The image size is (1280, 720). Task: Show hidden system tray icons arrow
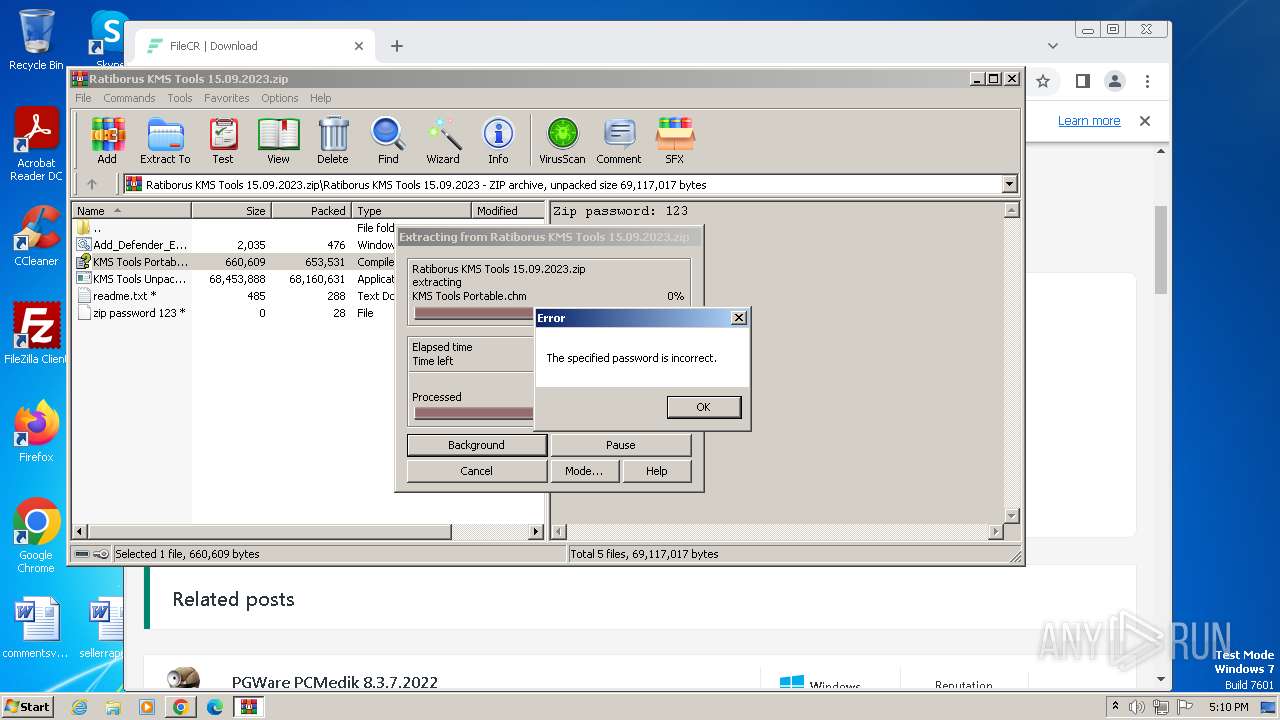(x=1115, y=707)
